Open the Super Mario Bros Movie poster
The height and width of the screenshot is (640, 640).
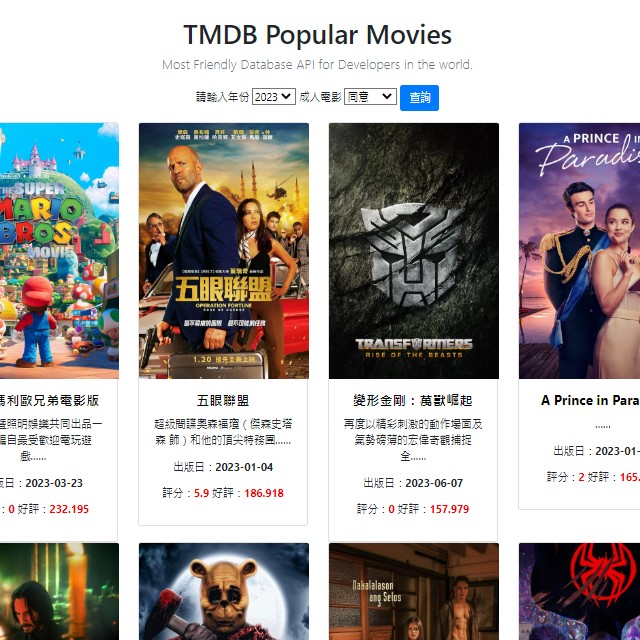click(59, 251)
